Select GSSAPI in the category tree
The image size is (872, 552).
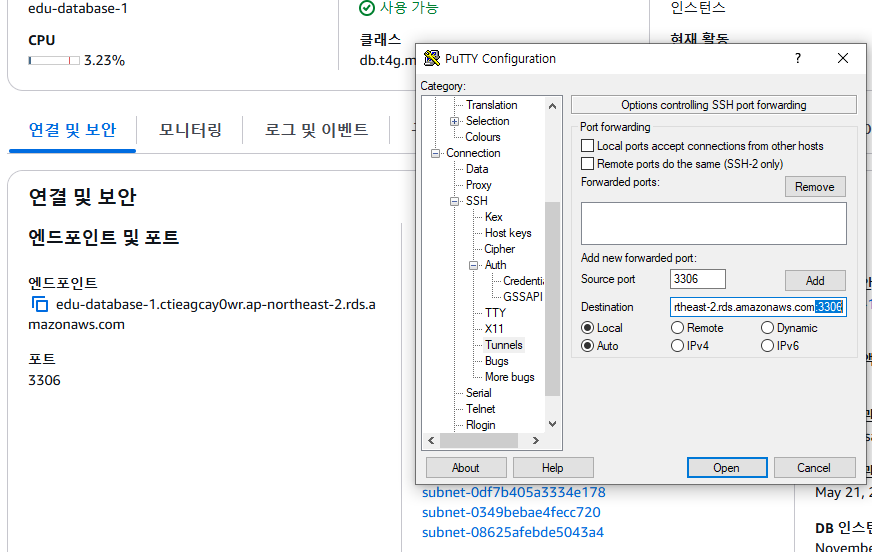click(523, 297)
